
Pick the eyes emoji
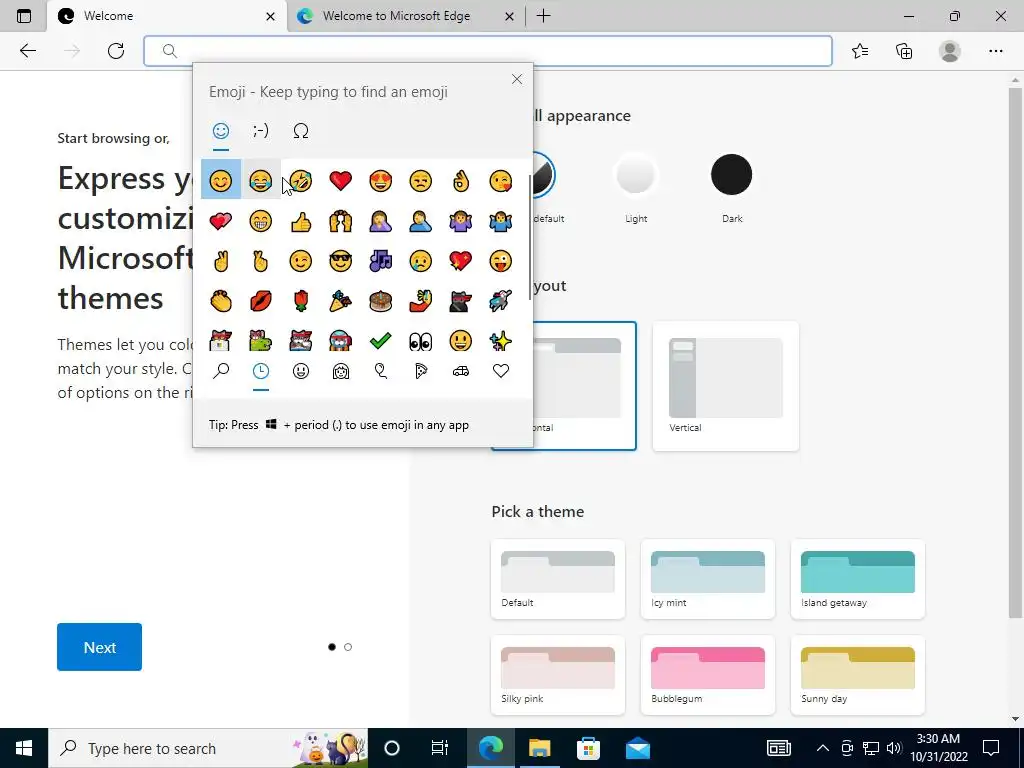421,341
